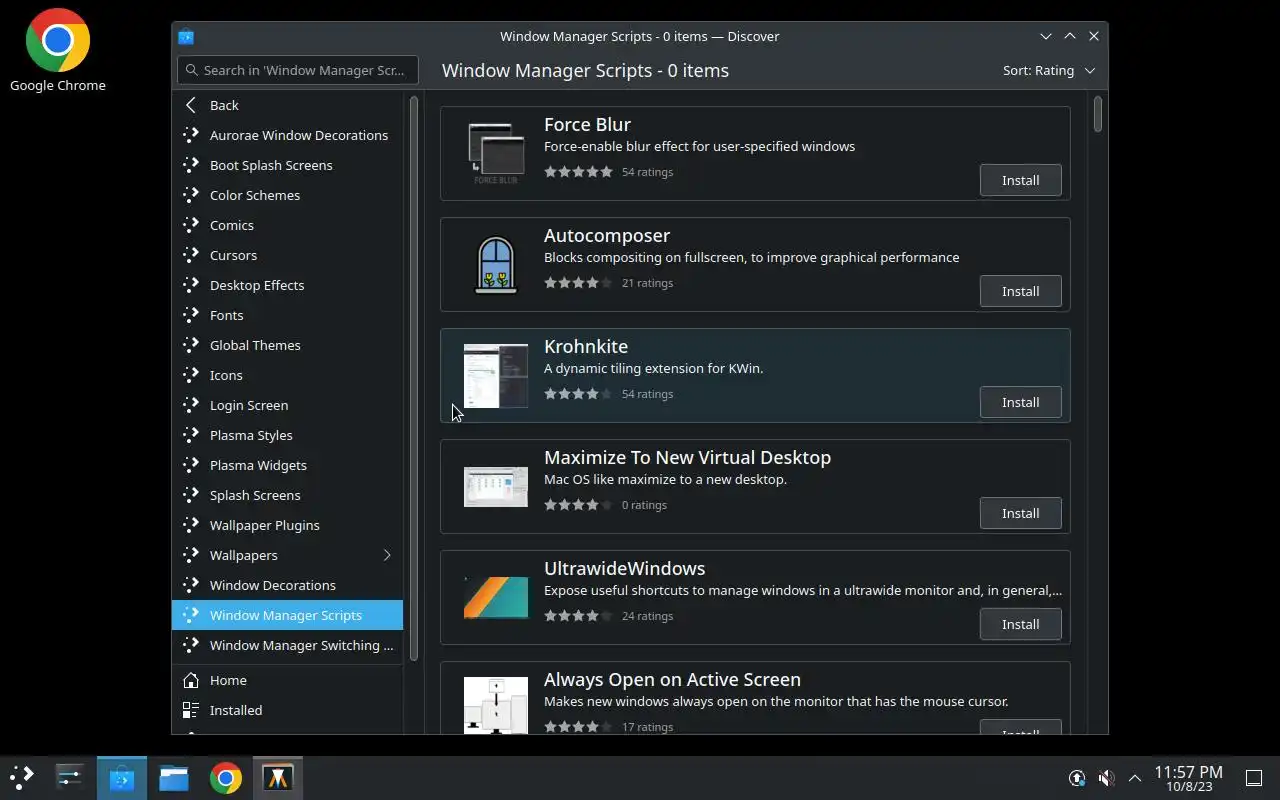The image size is (1280, 800).
Task: Open System Settings from the taskbar
Action: (70, 777)
